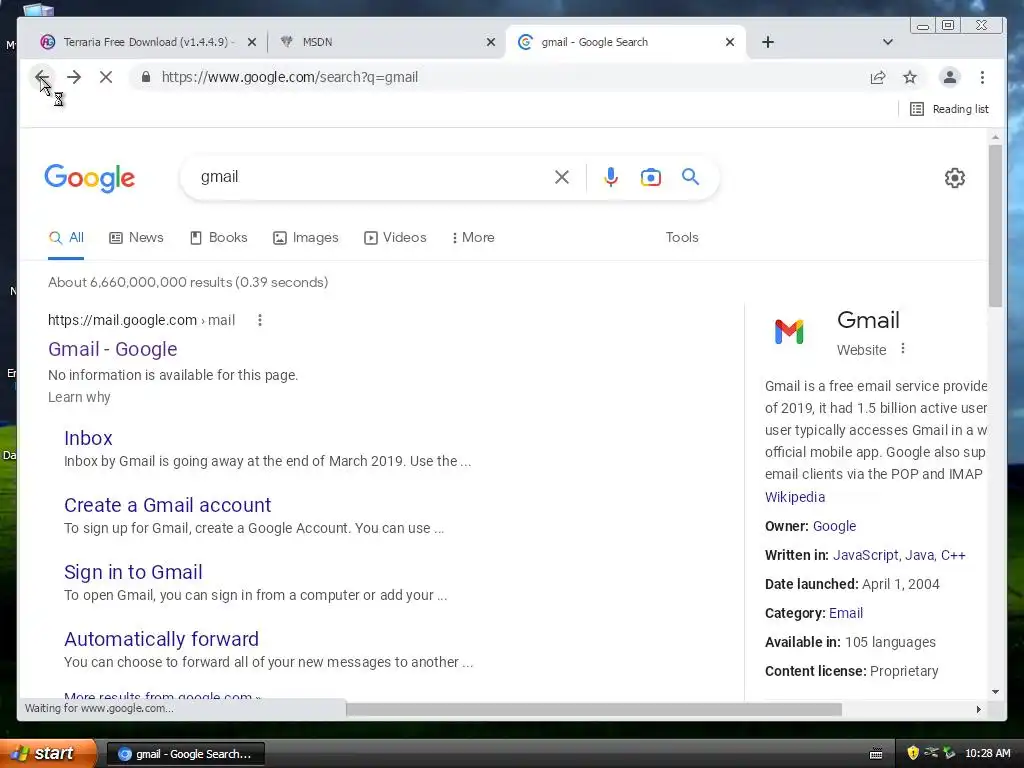Close the Terraria Free Download tab
This screenshot has width=1024, height=768.
point(251,42)
